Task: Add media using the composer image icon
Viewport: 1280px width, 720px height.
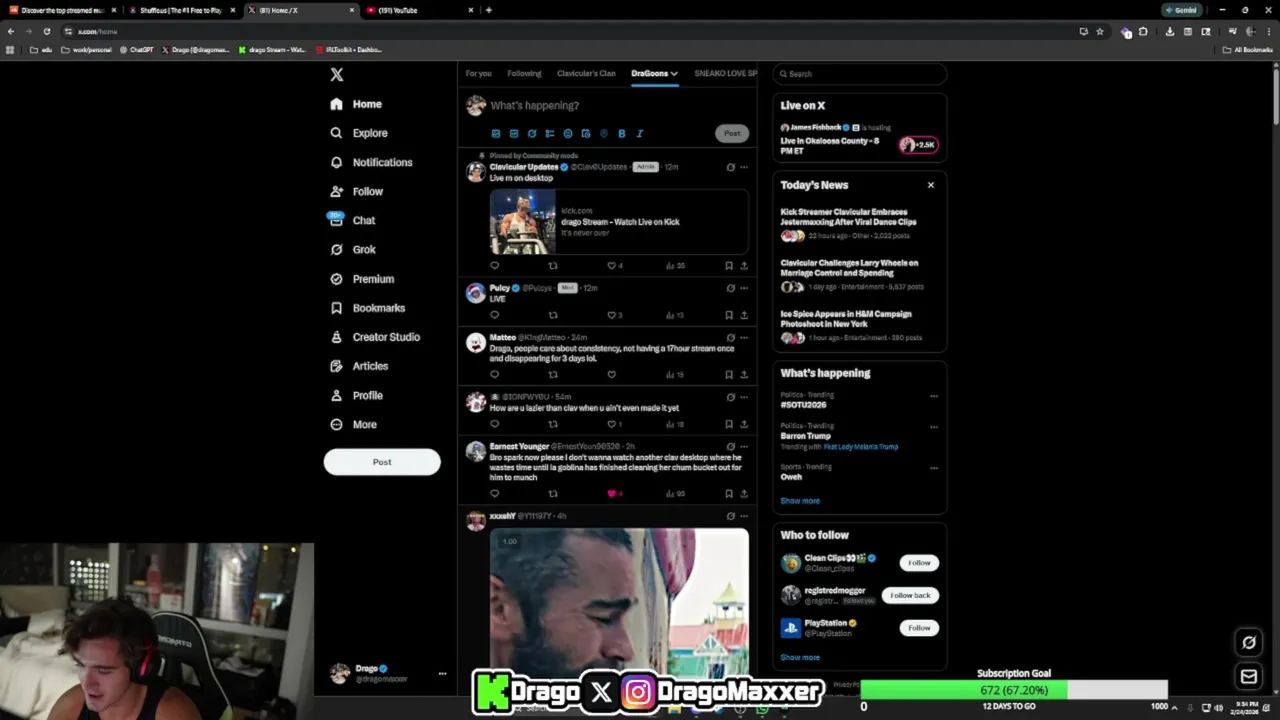Action: click(x=496, y=133)
